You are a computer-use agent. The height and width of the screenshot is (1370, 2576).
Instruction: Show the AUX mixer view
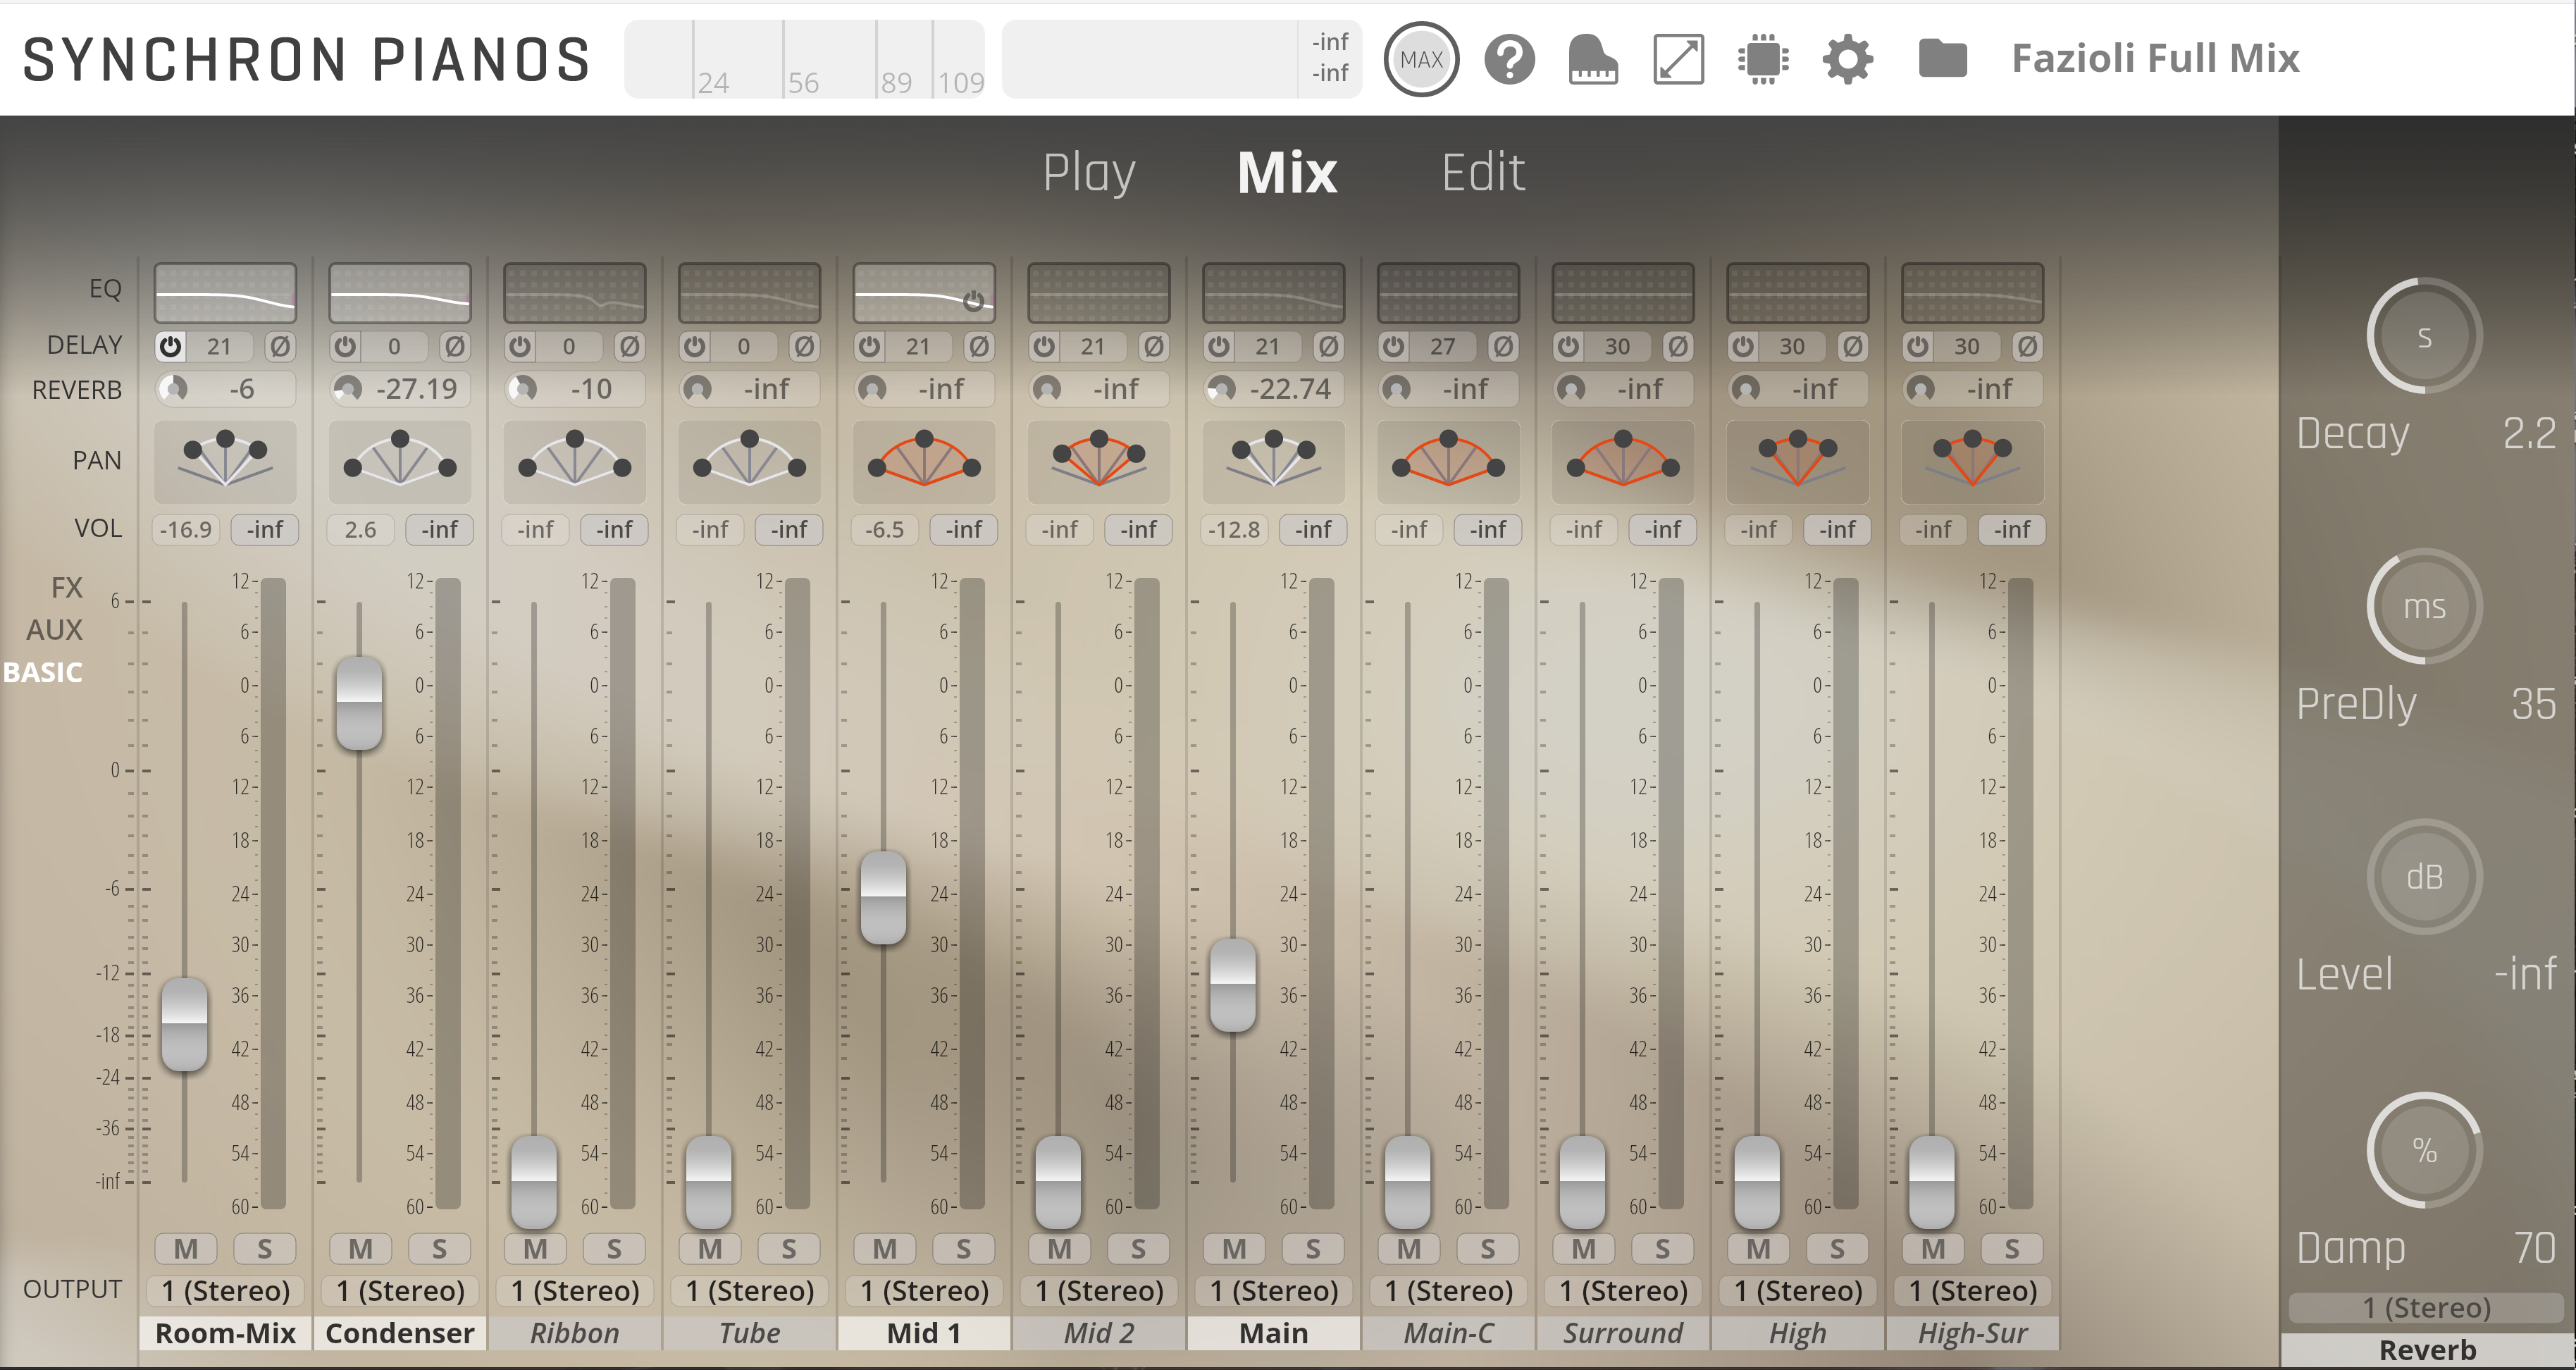[x=55, y=630]
